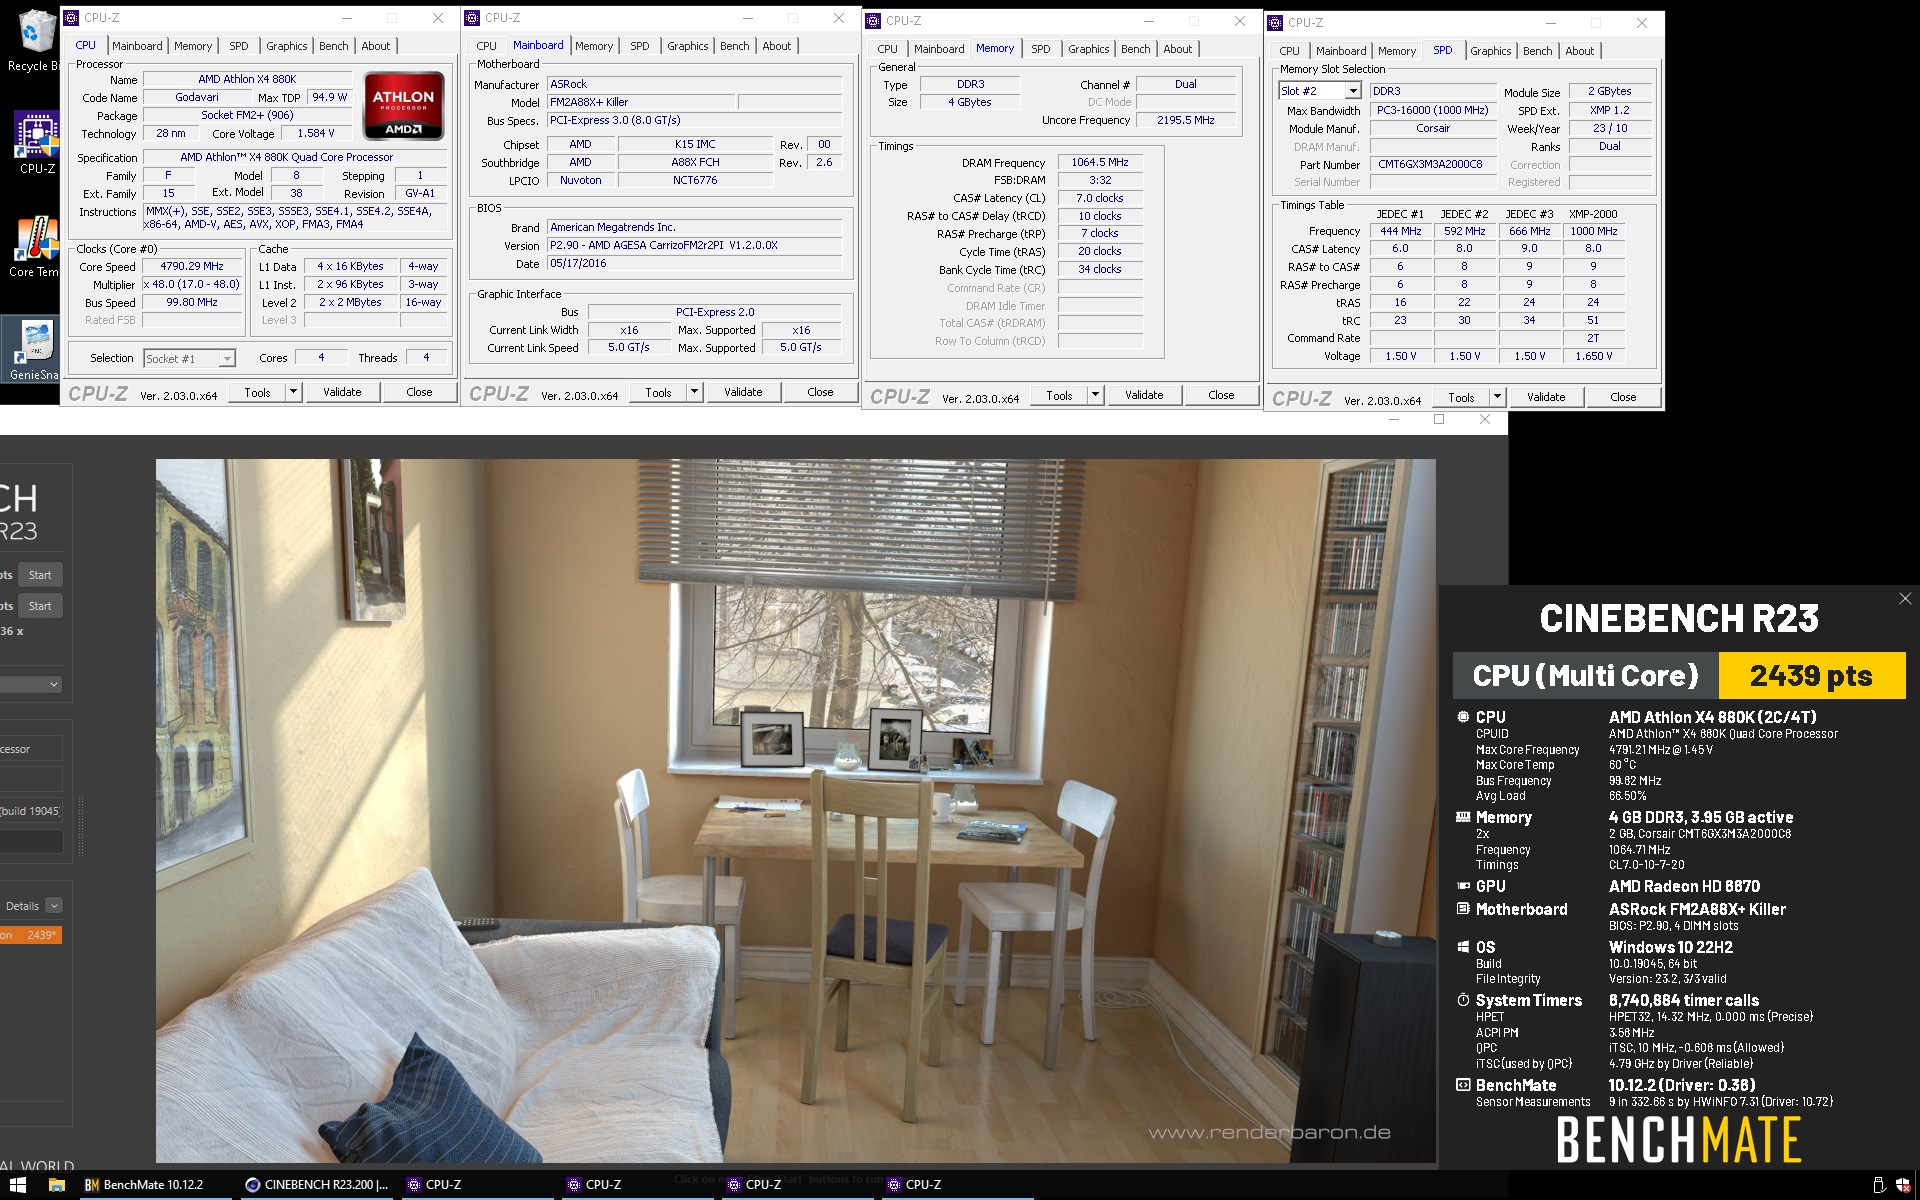Click the CPU-Z title icon in Memory window
Viewport: 1920px width, 1200px height.
pos(873,21)
